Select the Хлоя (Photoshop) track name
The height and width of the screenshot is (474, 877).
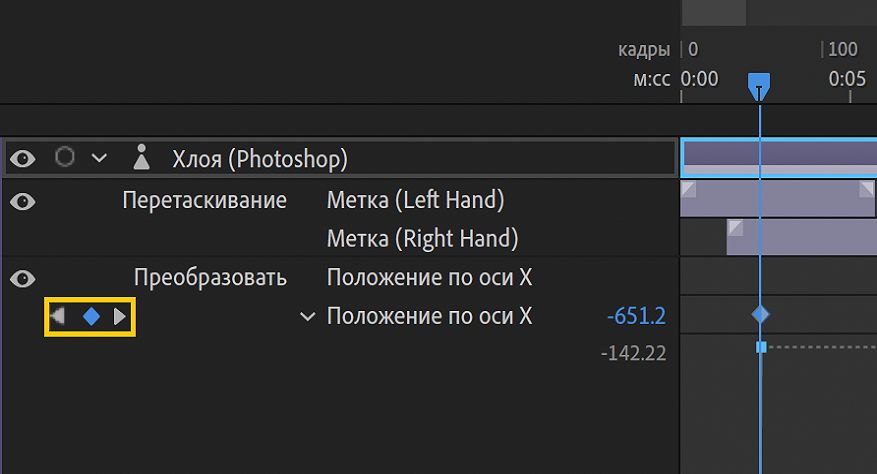[259, 158]
